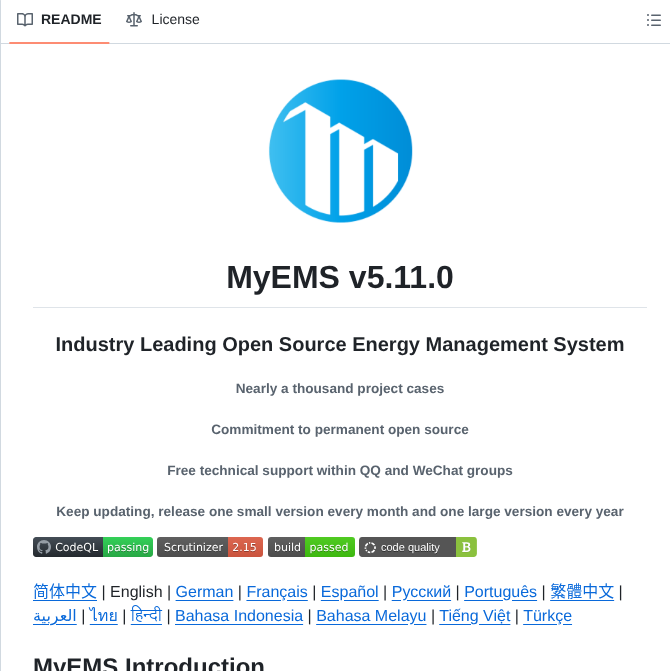Open the German language link
This screenshot has width=670, height=671.
[x=204, y=591]
